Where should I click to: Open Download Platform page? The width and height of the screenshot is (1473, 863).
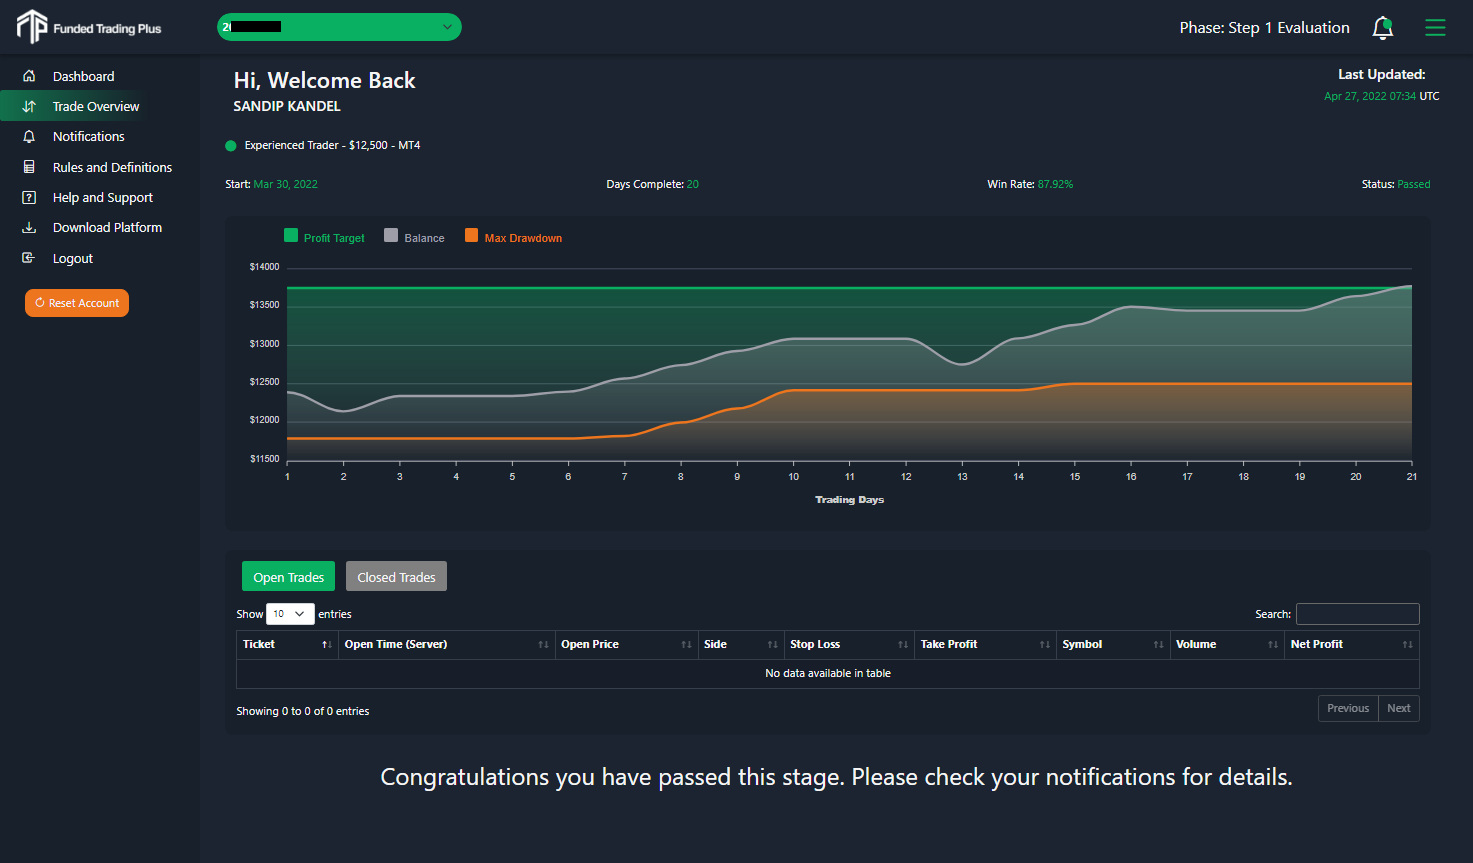coord(107,227)
